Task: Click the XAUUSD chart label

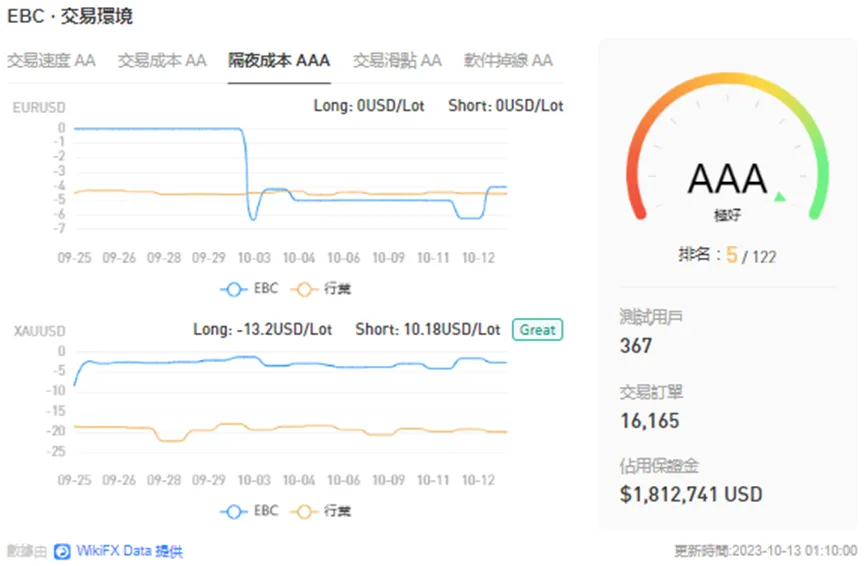Action: tap(40, 331)
